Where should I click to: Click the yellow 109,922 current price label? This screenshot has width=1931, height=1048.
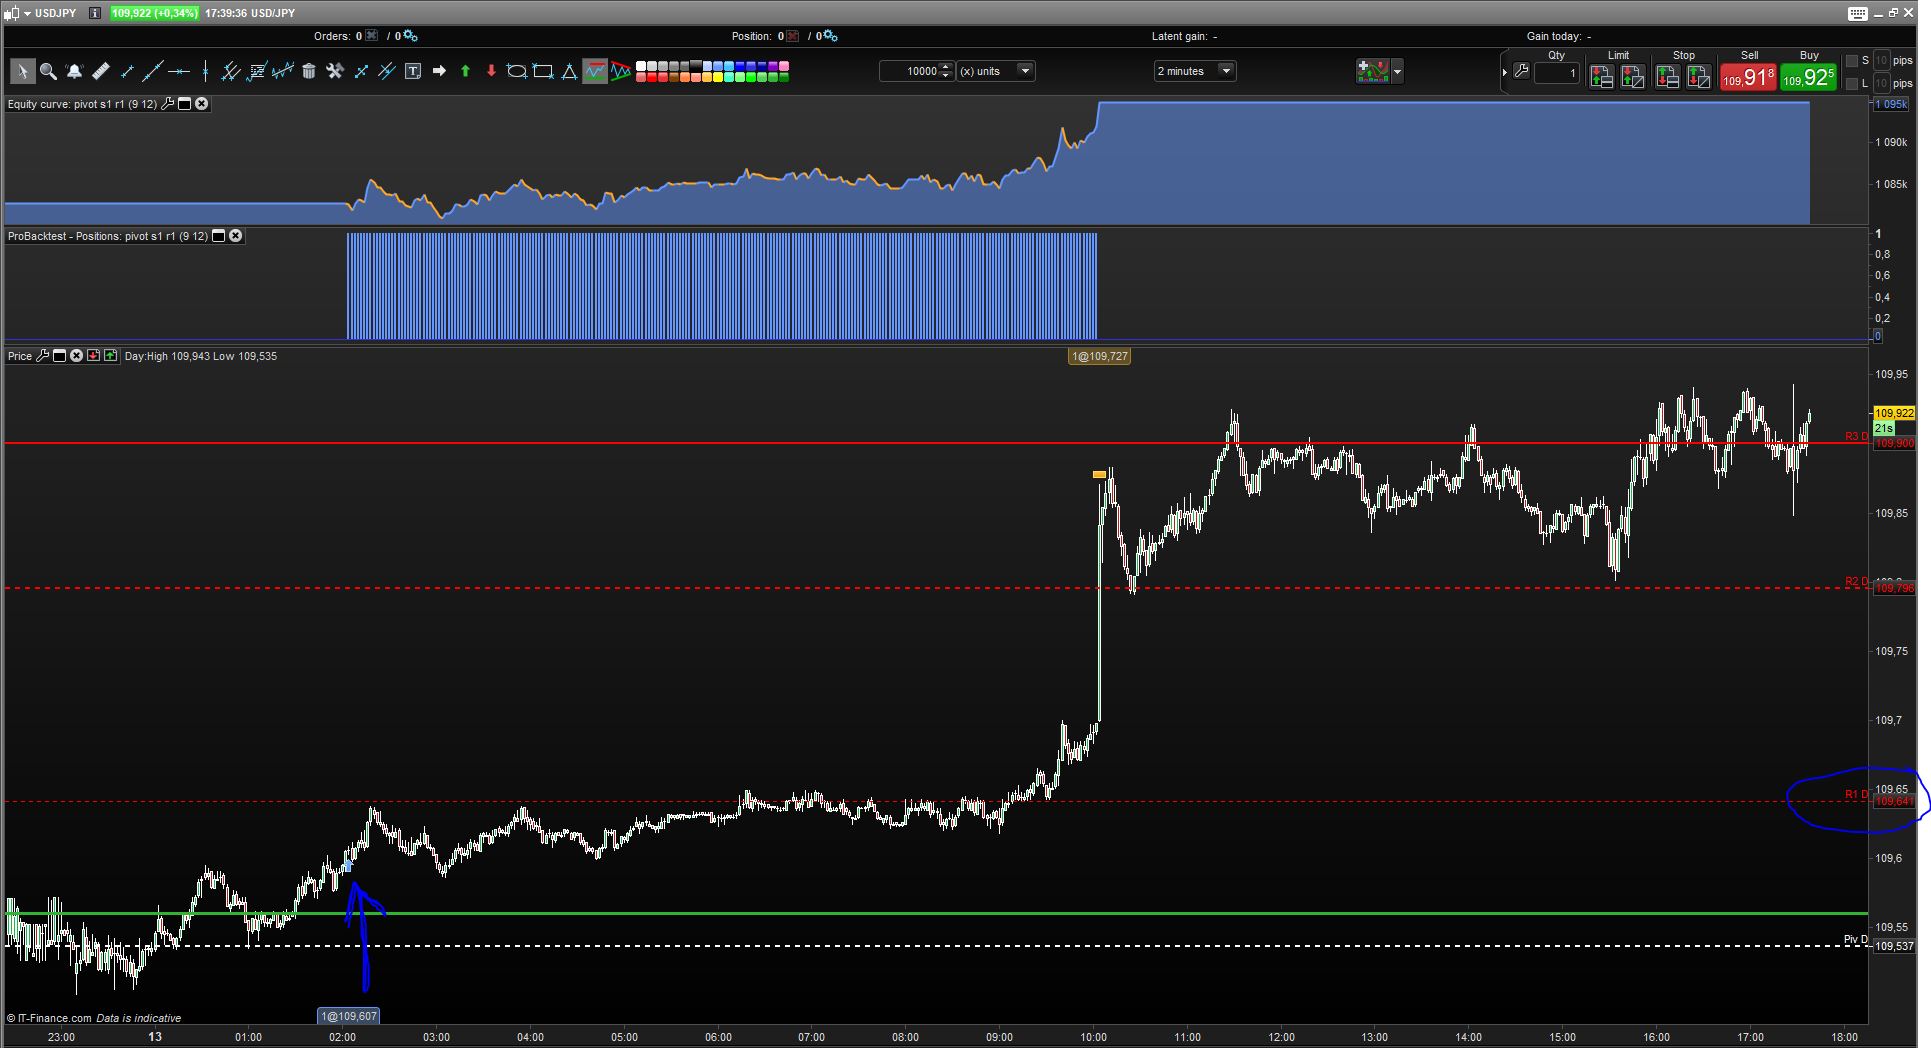[1894, 413]
